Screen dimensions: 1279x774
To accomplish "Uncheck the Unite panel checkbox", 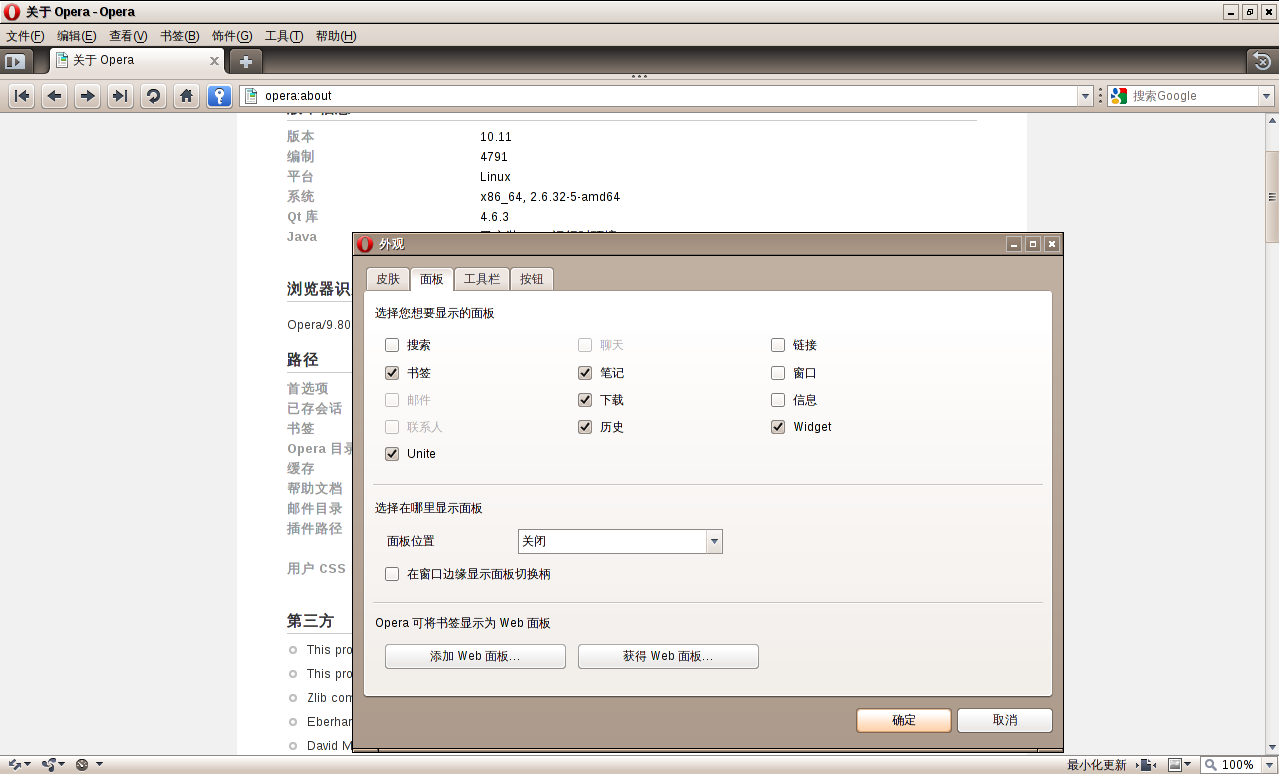I will (x=392, y=454).
